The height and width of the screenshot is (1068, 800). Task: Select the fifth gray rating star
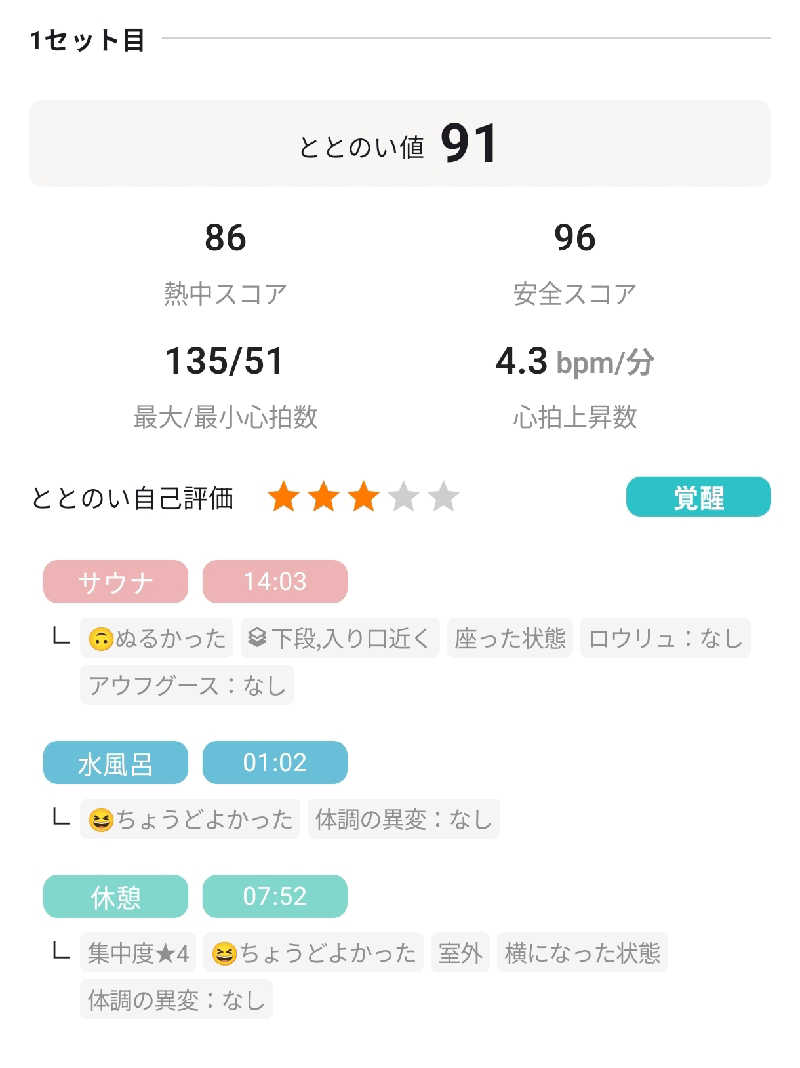pos(443,497)
